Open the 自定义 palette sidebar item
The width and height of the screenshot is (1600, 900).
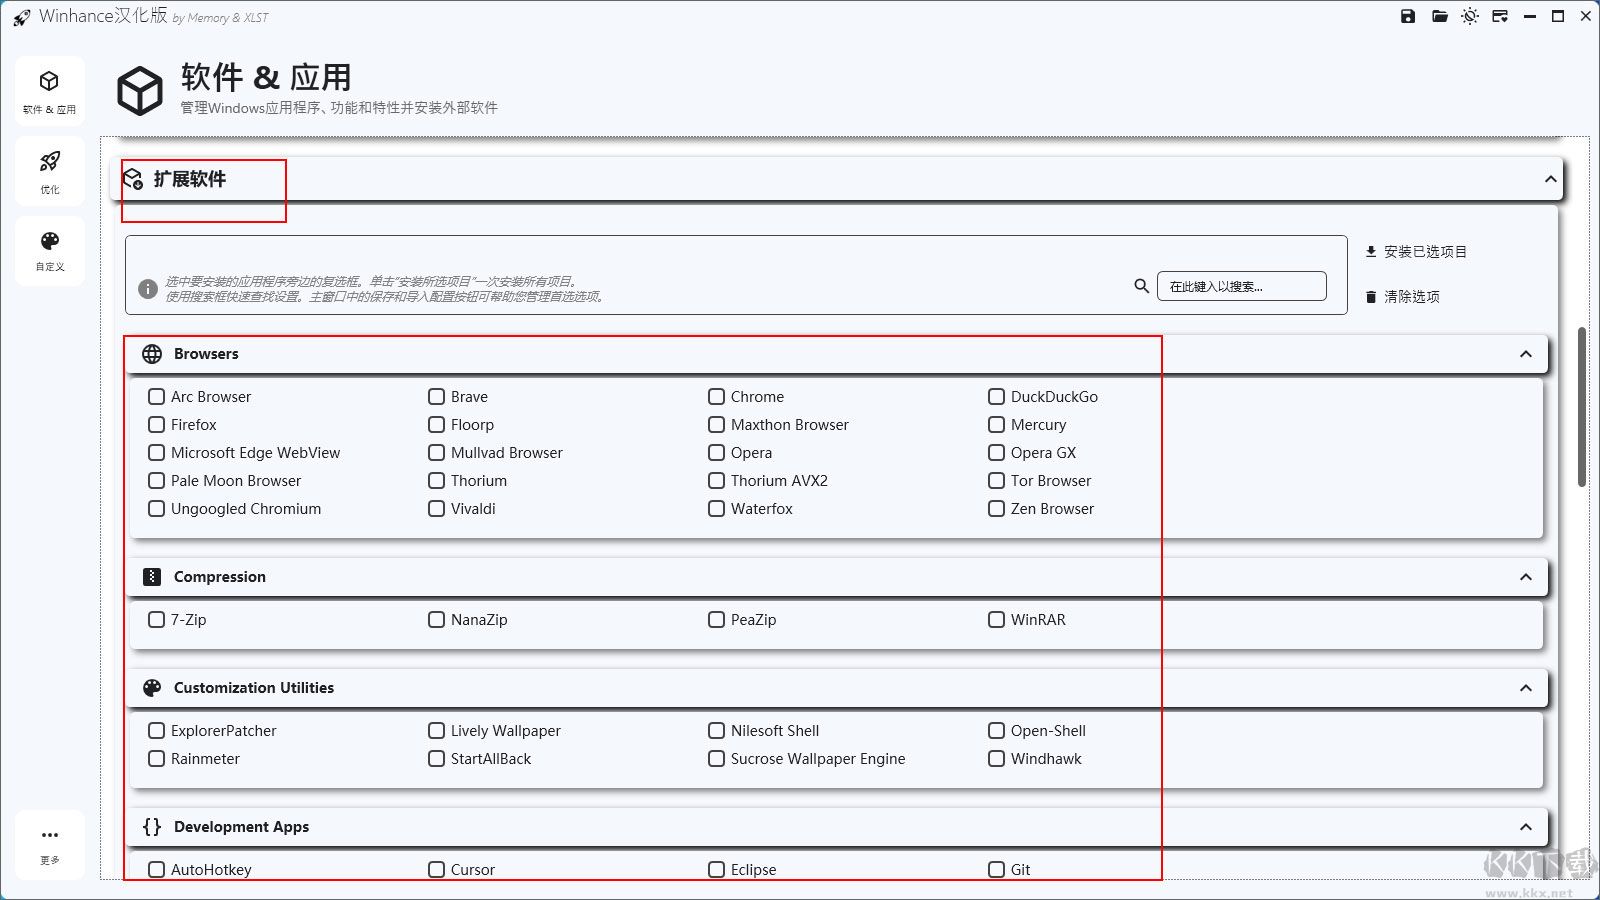(50, 250)
